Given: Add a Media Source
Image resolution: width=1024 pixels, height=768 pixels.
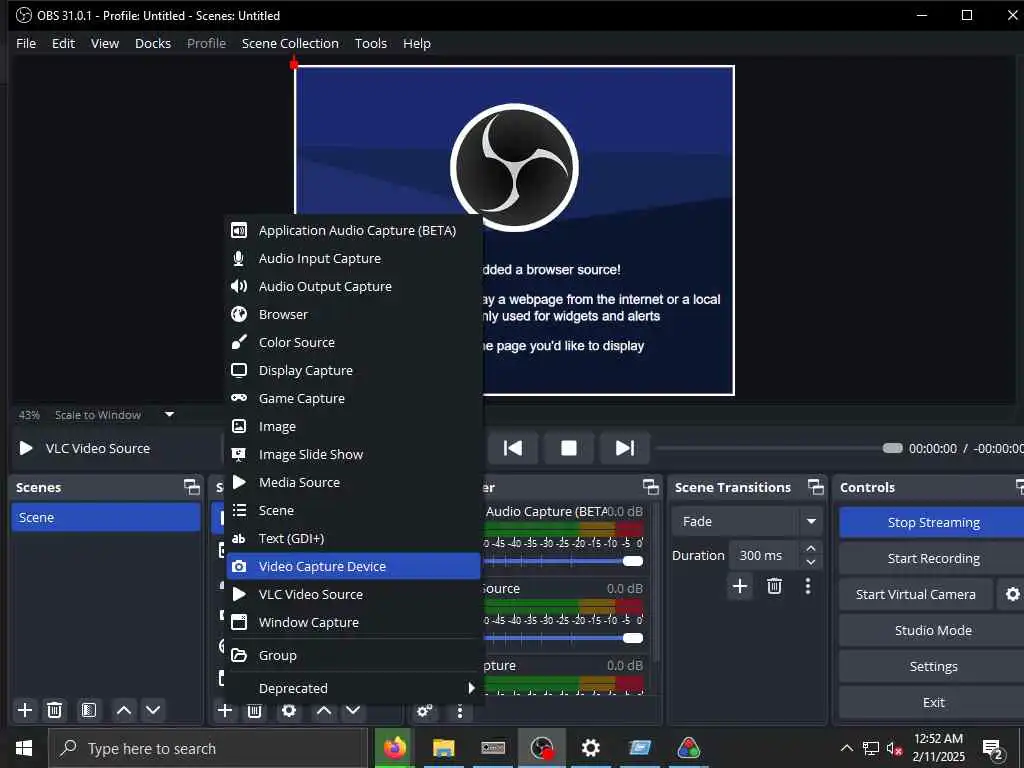Looking at the screenshot, I should (x=353, y=483).
